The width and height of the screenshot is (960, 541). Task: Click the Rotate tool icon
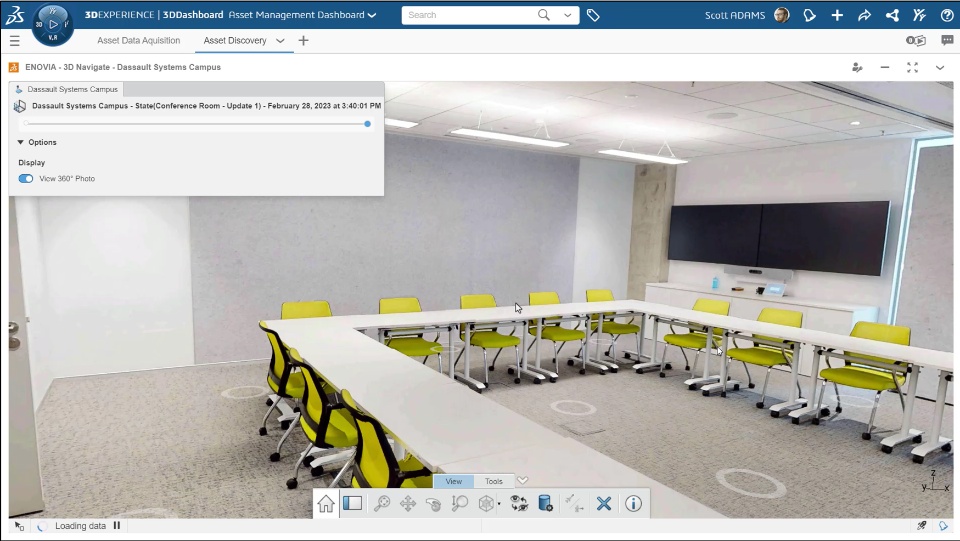tap(433, 504)
